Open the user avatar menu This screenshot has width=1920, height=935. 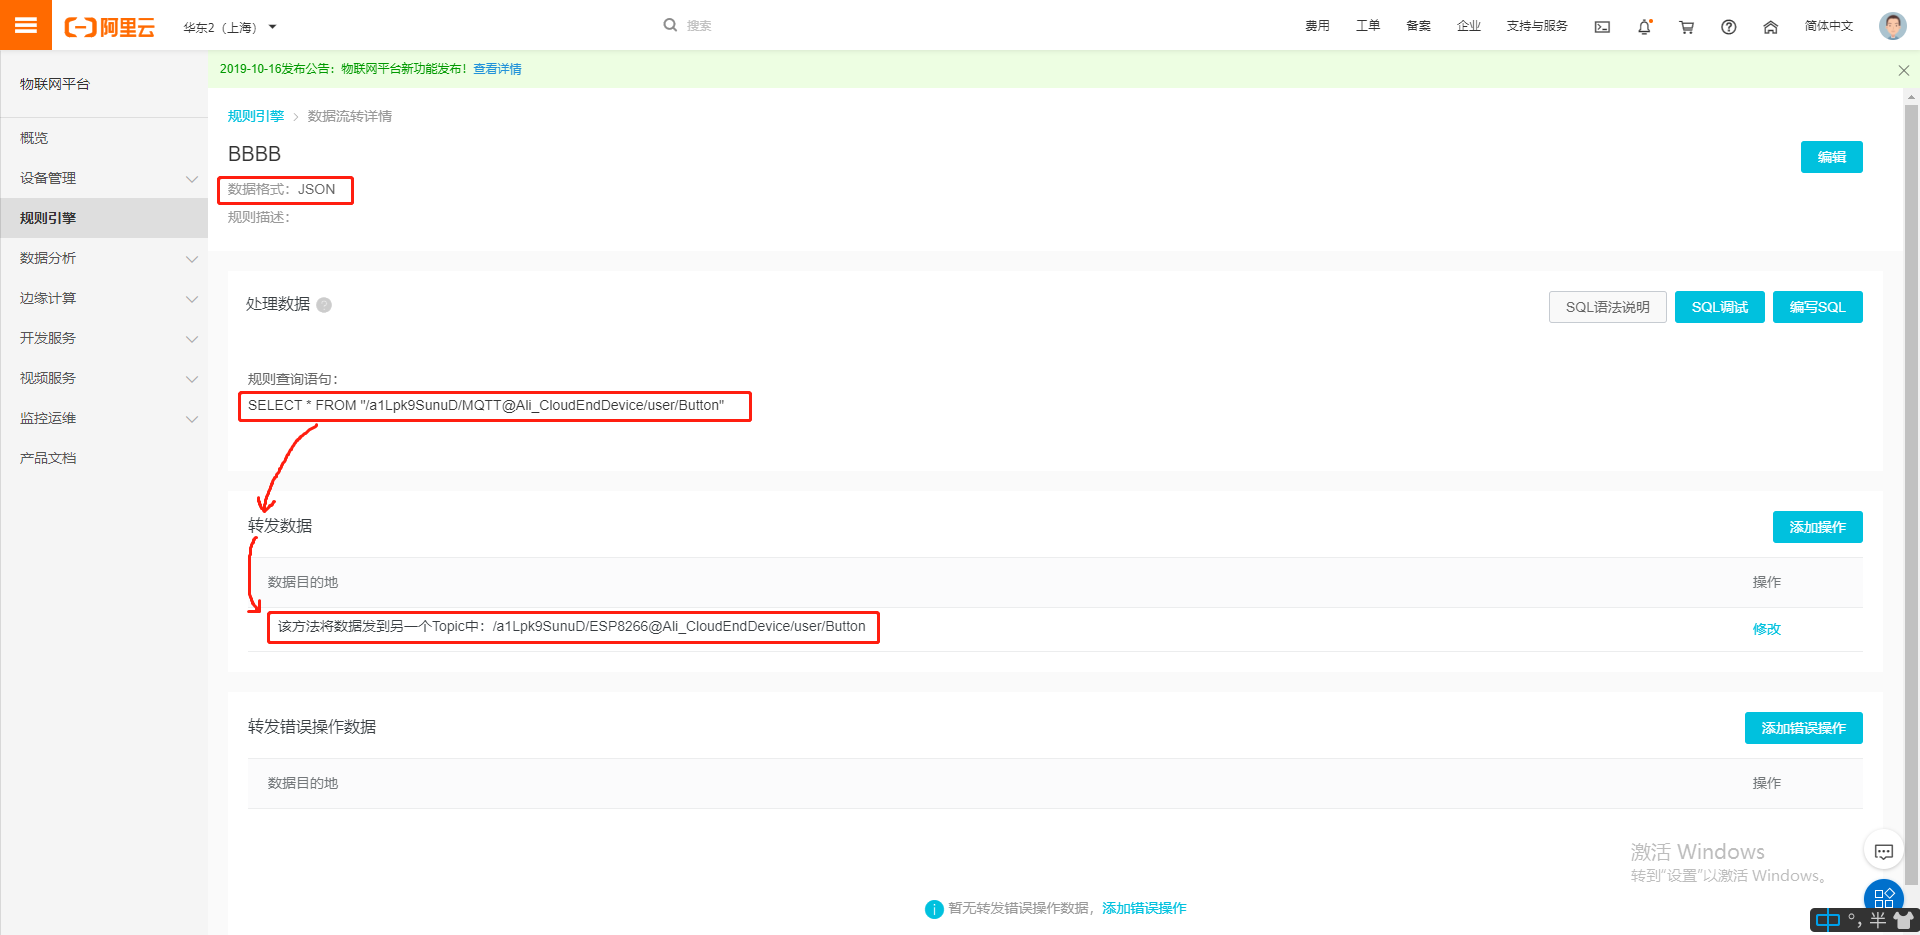click(1892, 26)
